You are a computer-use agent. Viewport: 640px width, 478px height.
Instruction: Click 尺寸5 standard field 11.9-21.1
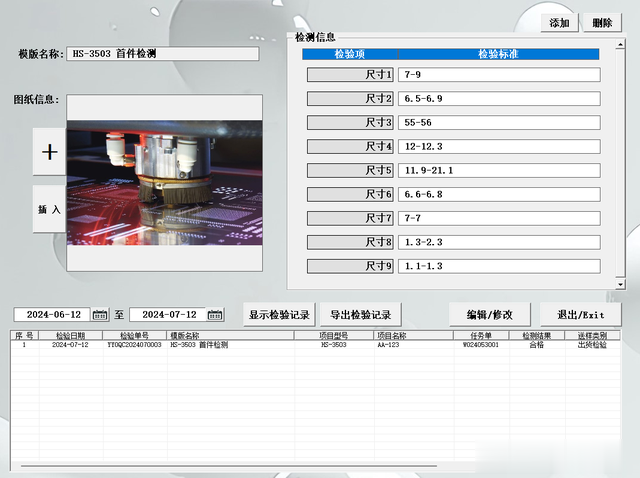pyautogui.click(x=499, y=170)
